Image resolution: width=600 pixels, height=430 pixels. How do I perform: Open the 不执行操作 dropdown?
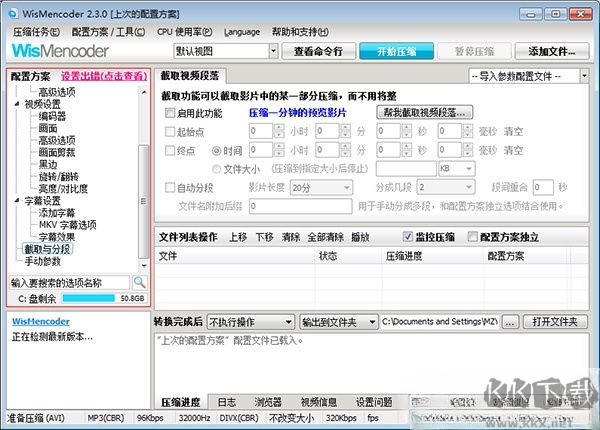tap(251, 322)
